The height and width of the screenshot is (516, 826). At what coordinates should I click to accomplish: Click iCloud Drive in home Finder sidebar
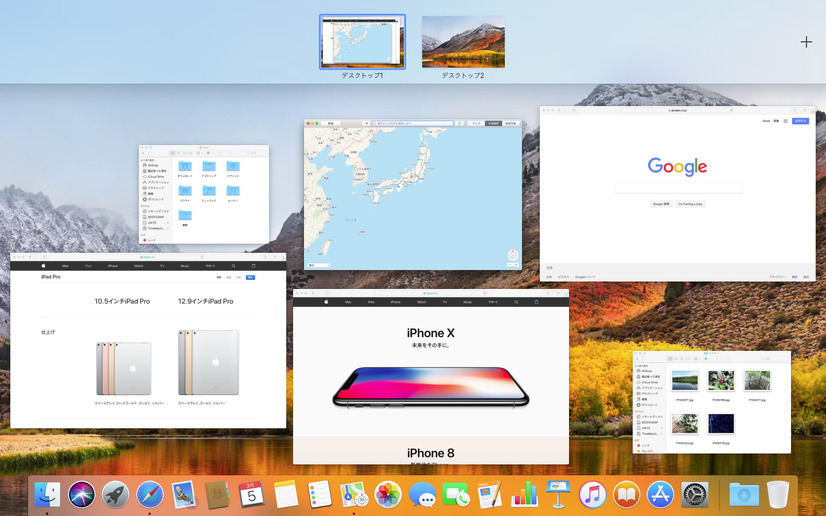point(154,177)
